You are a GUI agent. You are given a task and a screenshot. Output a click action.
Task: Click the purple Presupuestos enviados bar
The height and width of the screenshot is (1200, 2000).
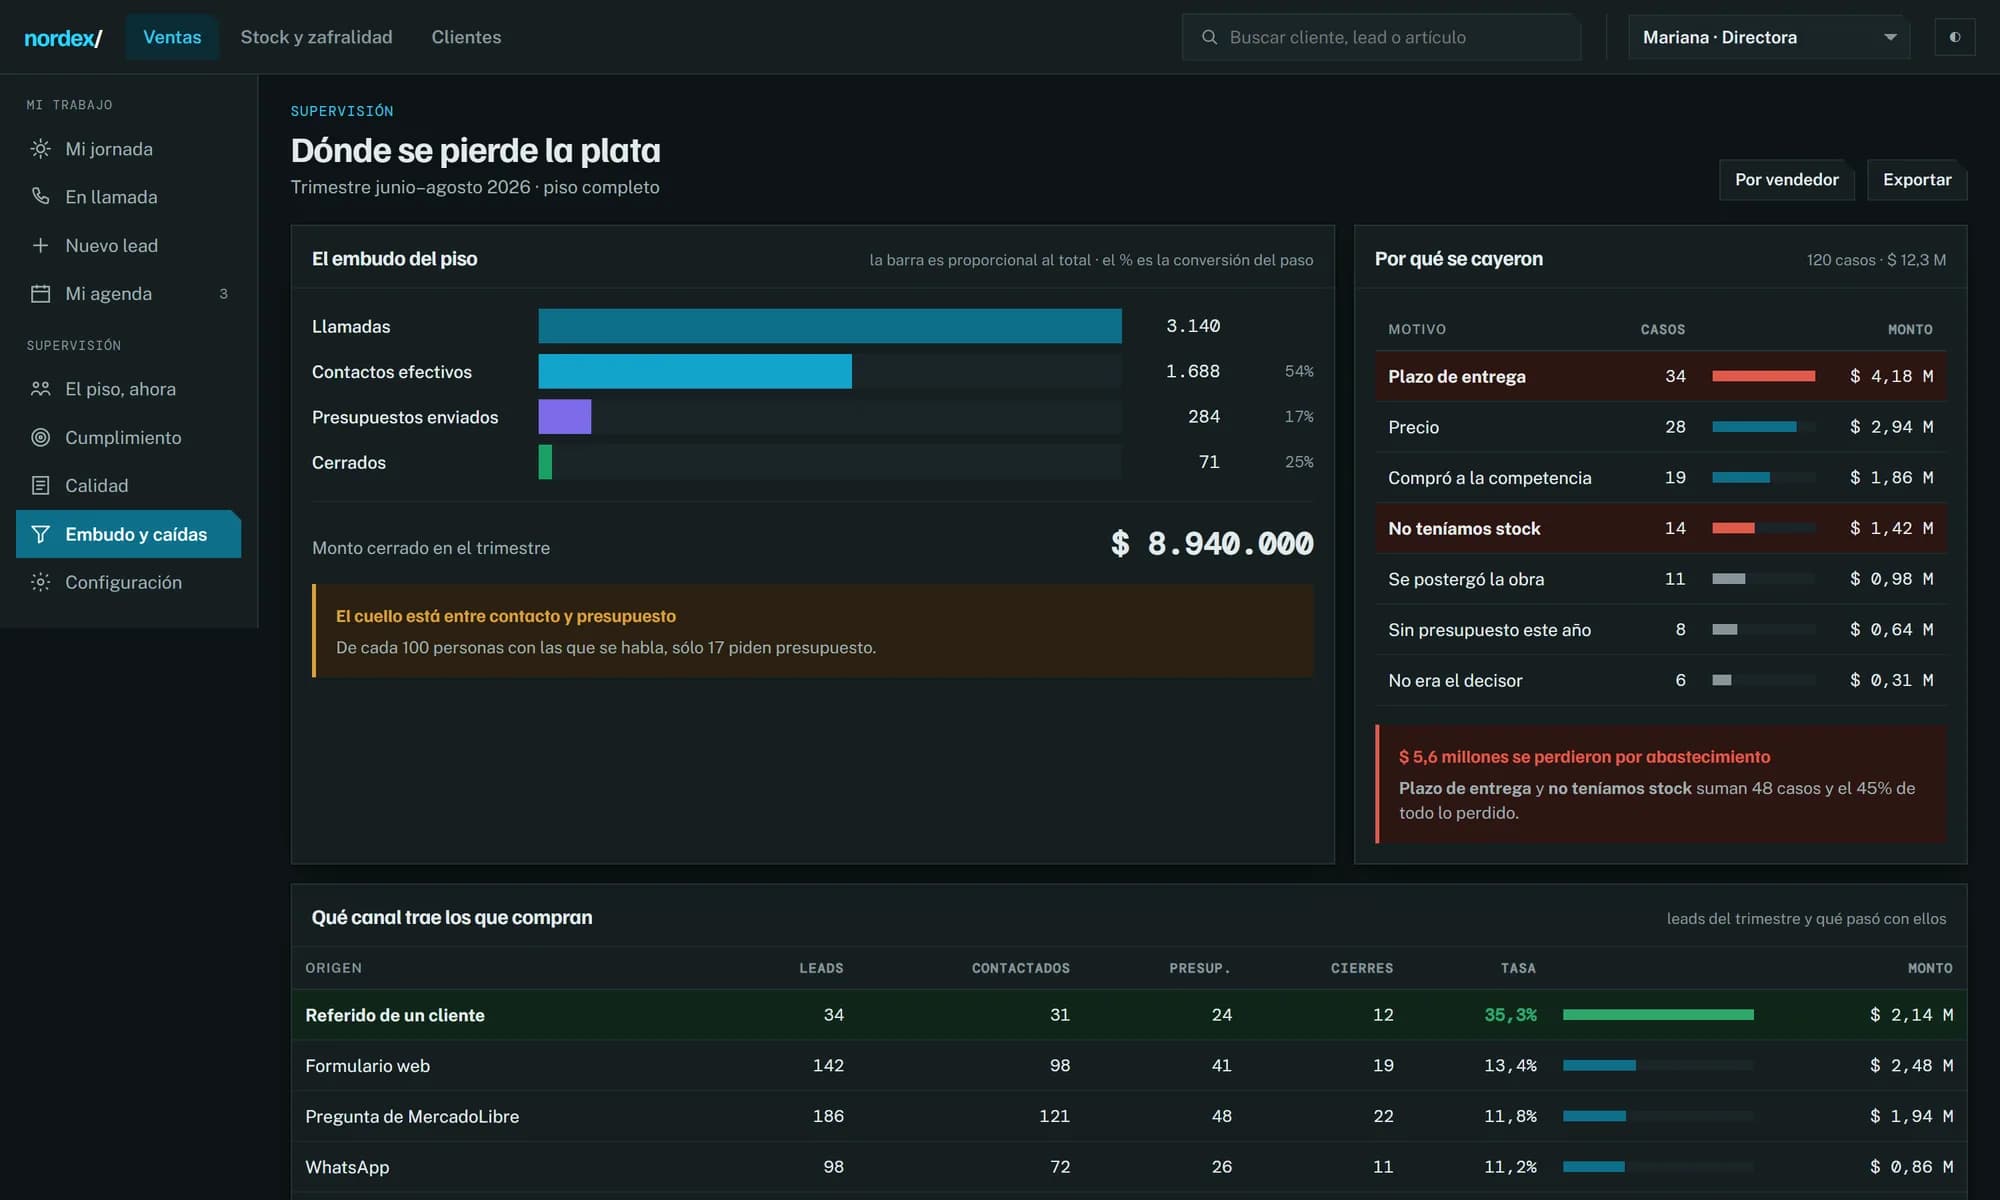(565, 417)
